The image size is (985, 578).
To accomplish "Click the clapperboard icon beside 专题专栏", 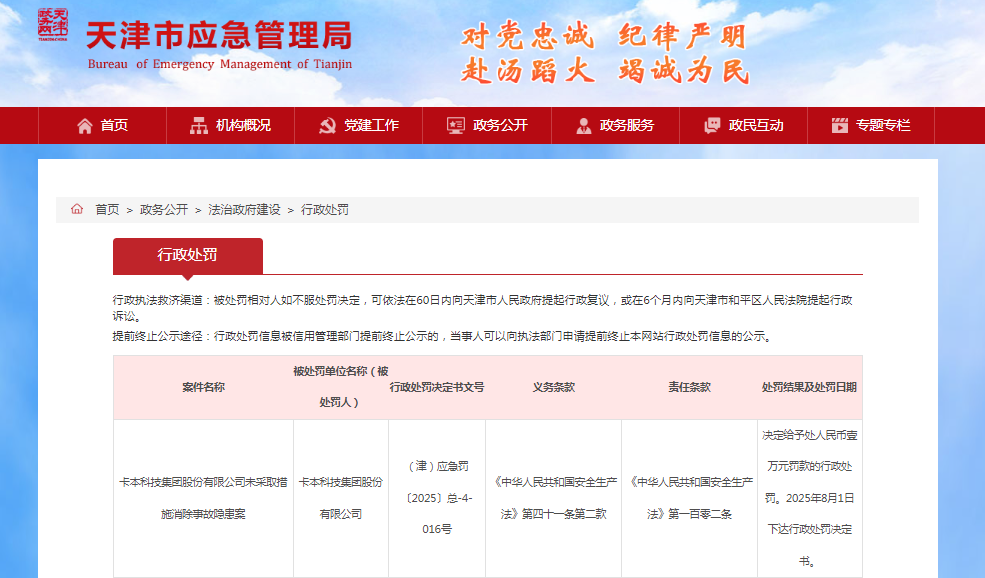I will [x=840, y=126].
